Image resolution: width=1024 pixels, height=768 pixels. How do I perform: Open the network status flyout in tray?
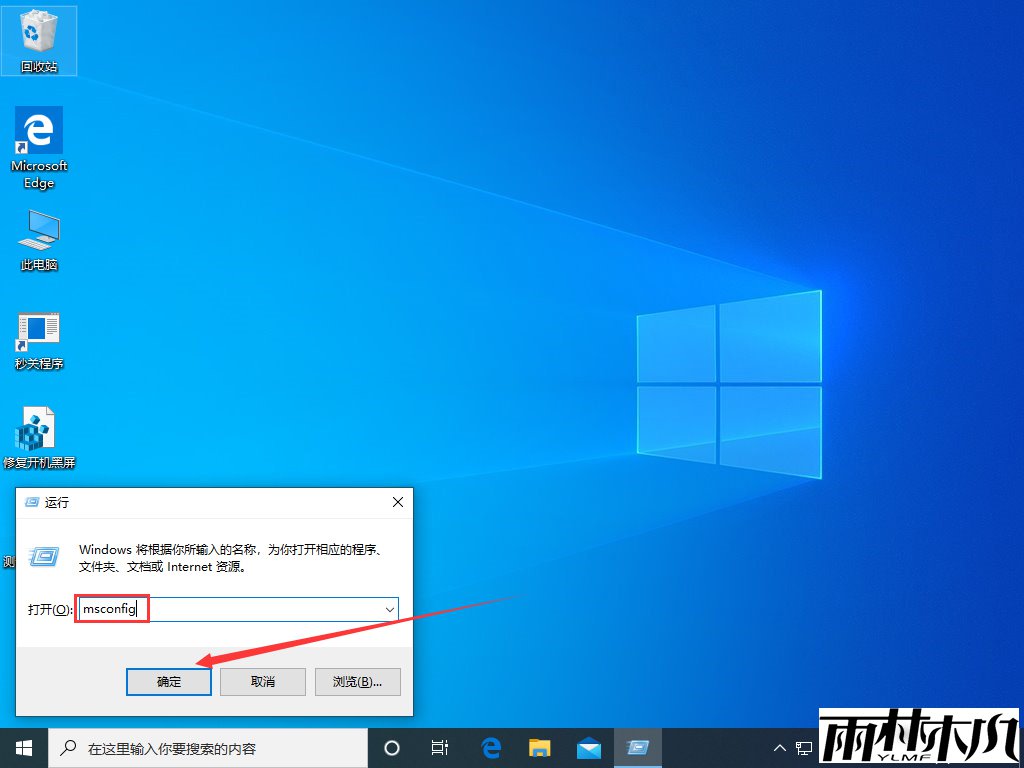tap(803, 747)
